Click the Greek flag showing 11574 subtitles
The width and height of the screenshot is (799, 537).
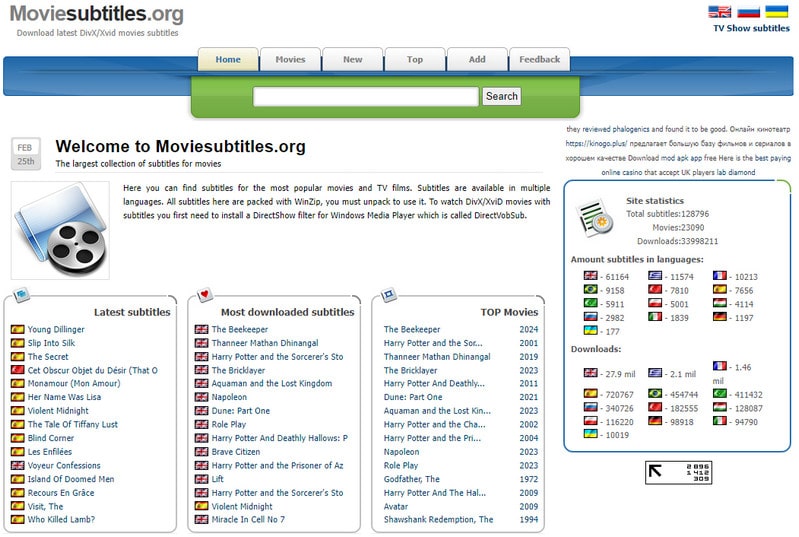655,276
